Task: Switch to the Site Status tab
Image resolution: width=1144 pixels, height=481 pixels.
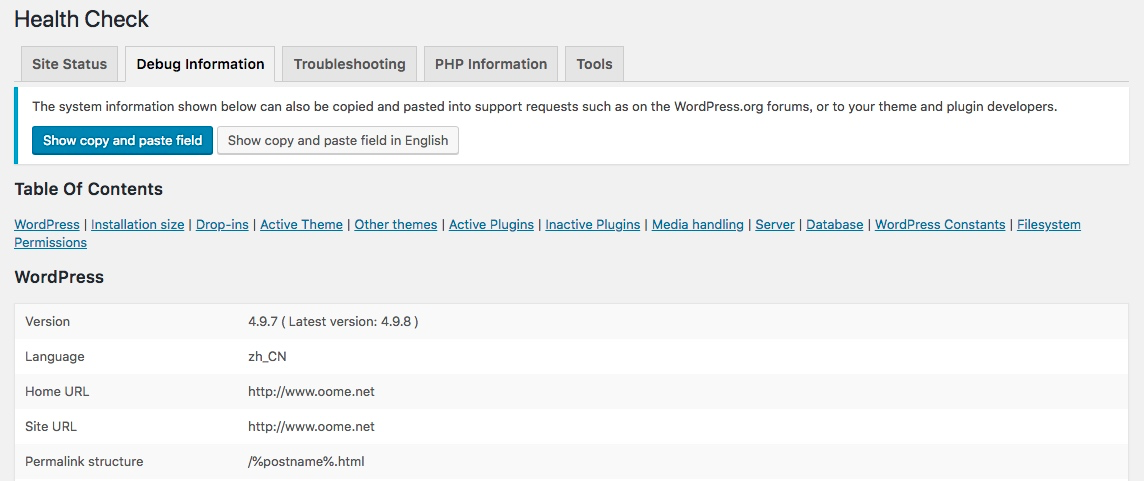Action: (x=69, y=64)
